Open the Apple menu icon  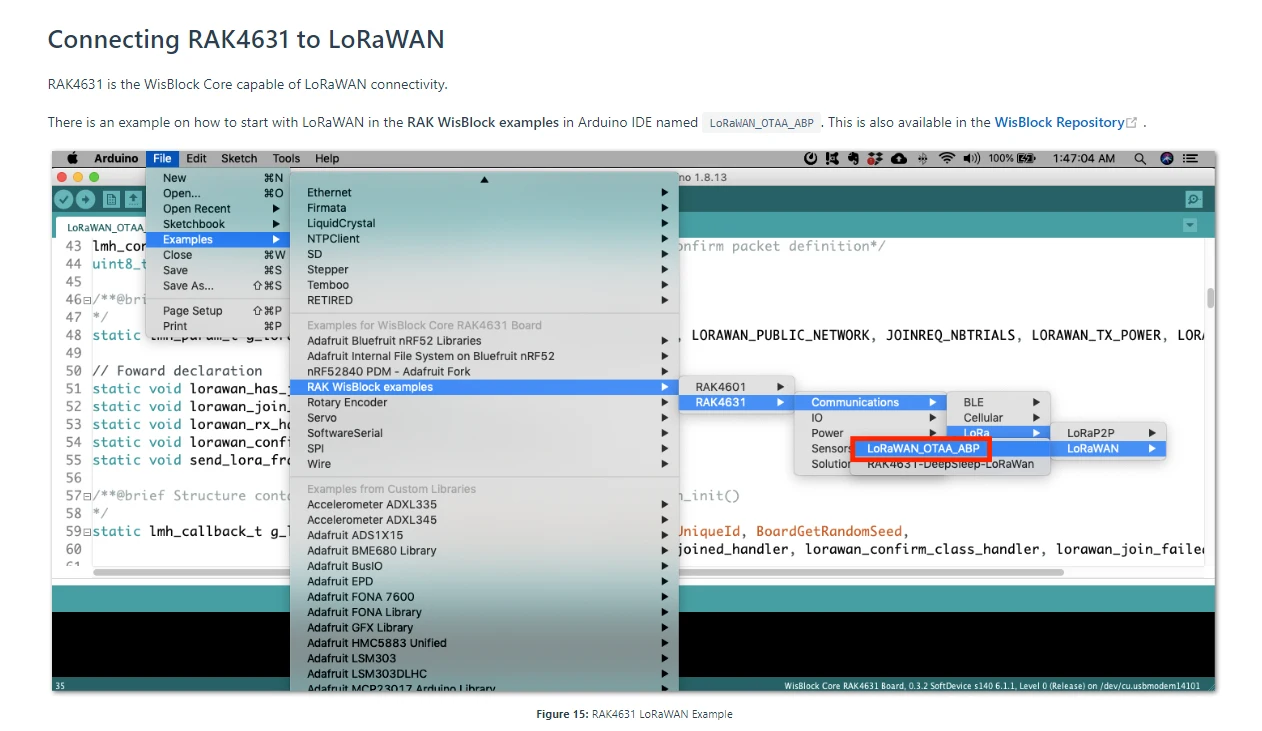tap(72, 158)
